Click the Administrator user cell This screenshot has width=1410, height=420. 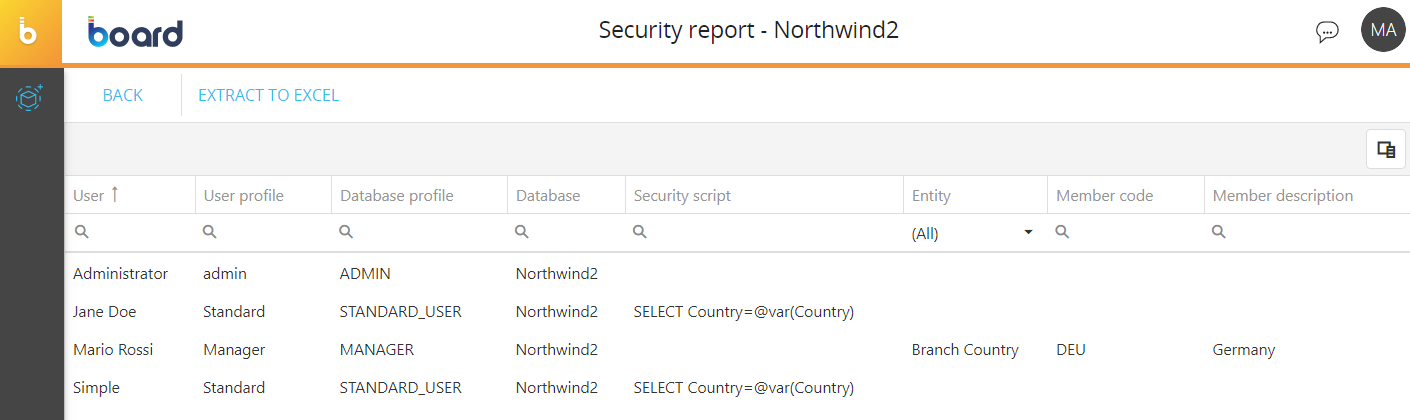pyautogui.click(x=120, y=274)
